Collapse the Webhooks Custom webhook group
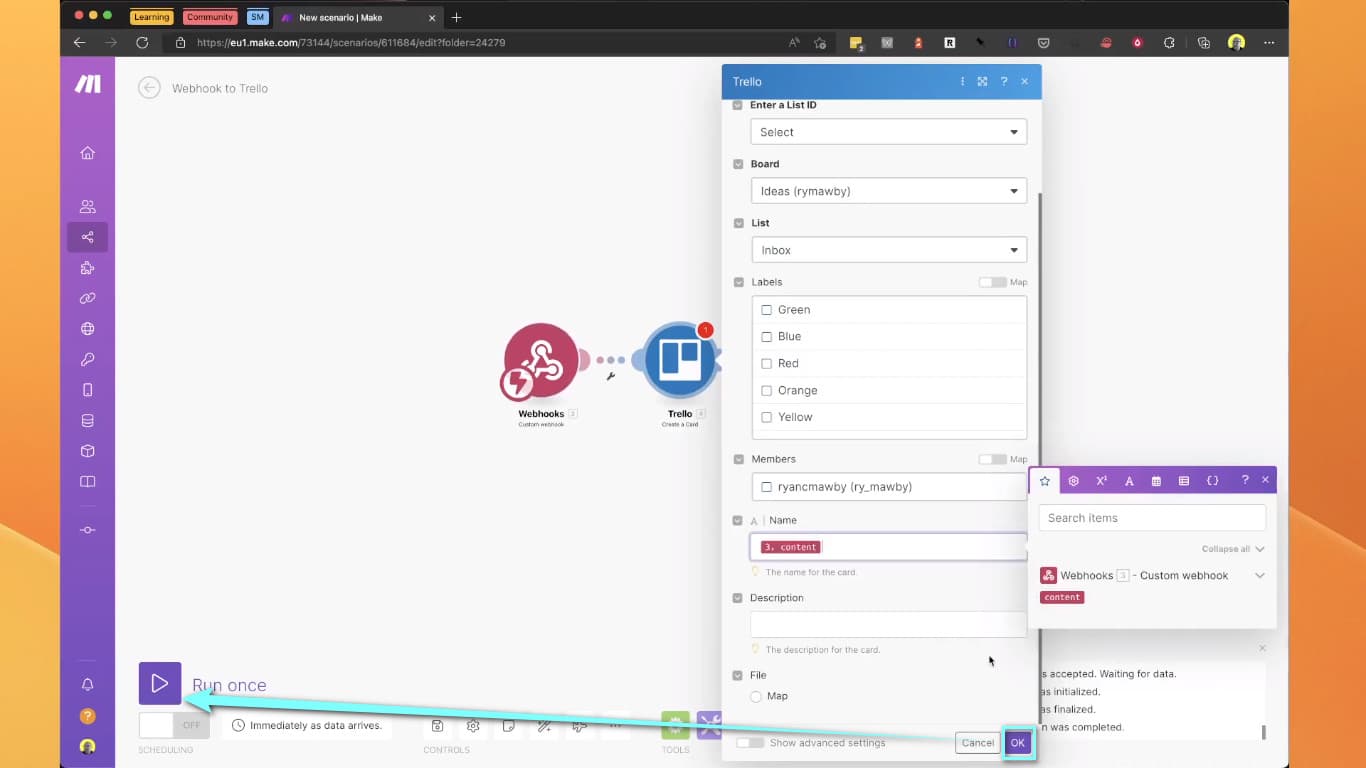This screenshot has height=768, width=1366. click(x=1259, y=576)
